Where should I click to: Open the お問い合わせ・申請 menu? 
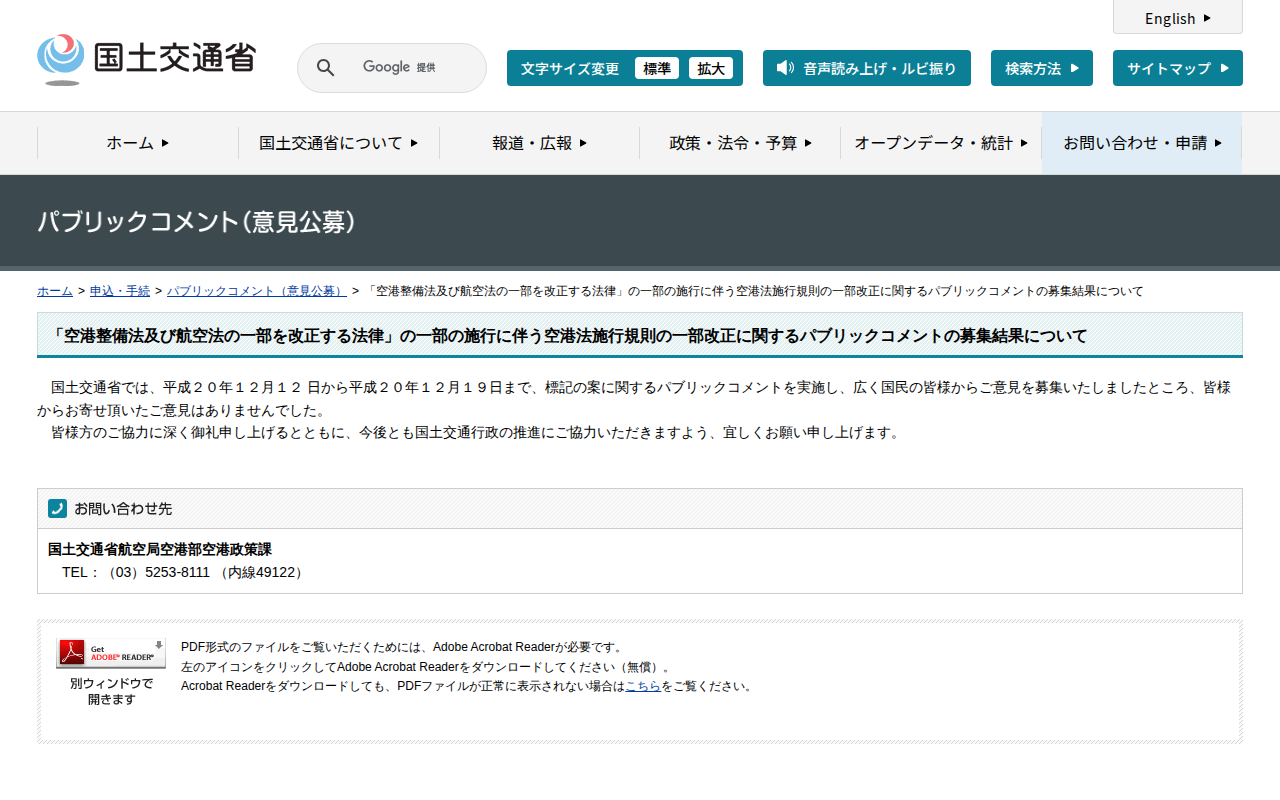[x=1142, y=143]
